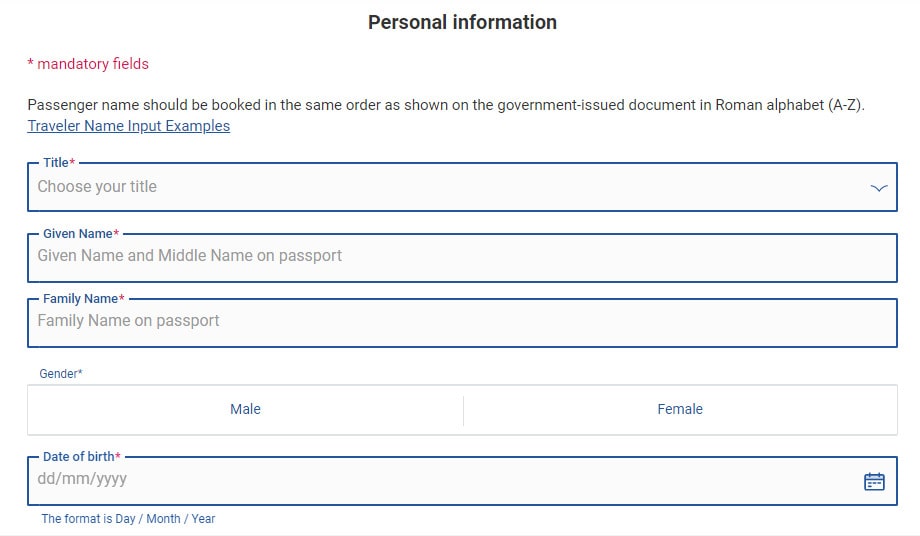Expand the Title dropdown arrow

click(879, 188)
